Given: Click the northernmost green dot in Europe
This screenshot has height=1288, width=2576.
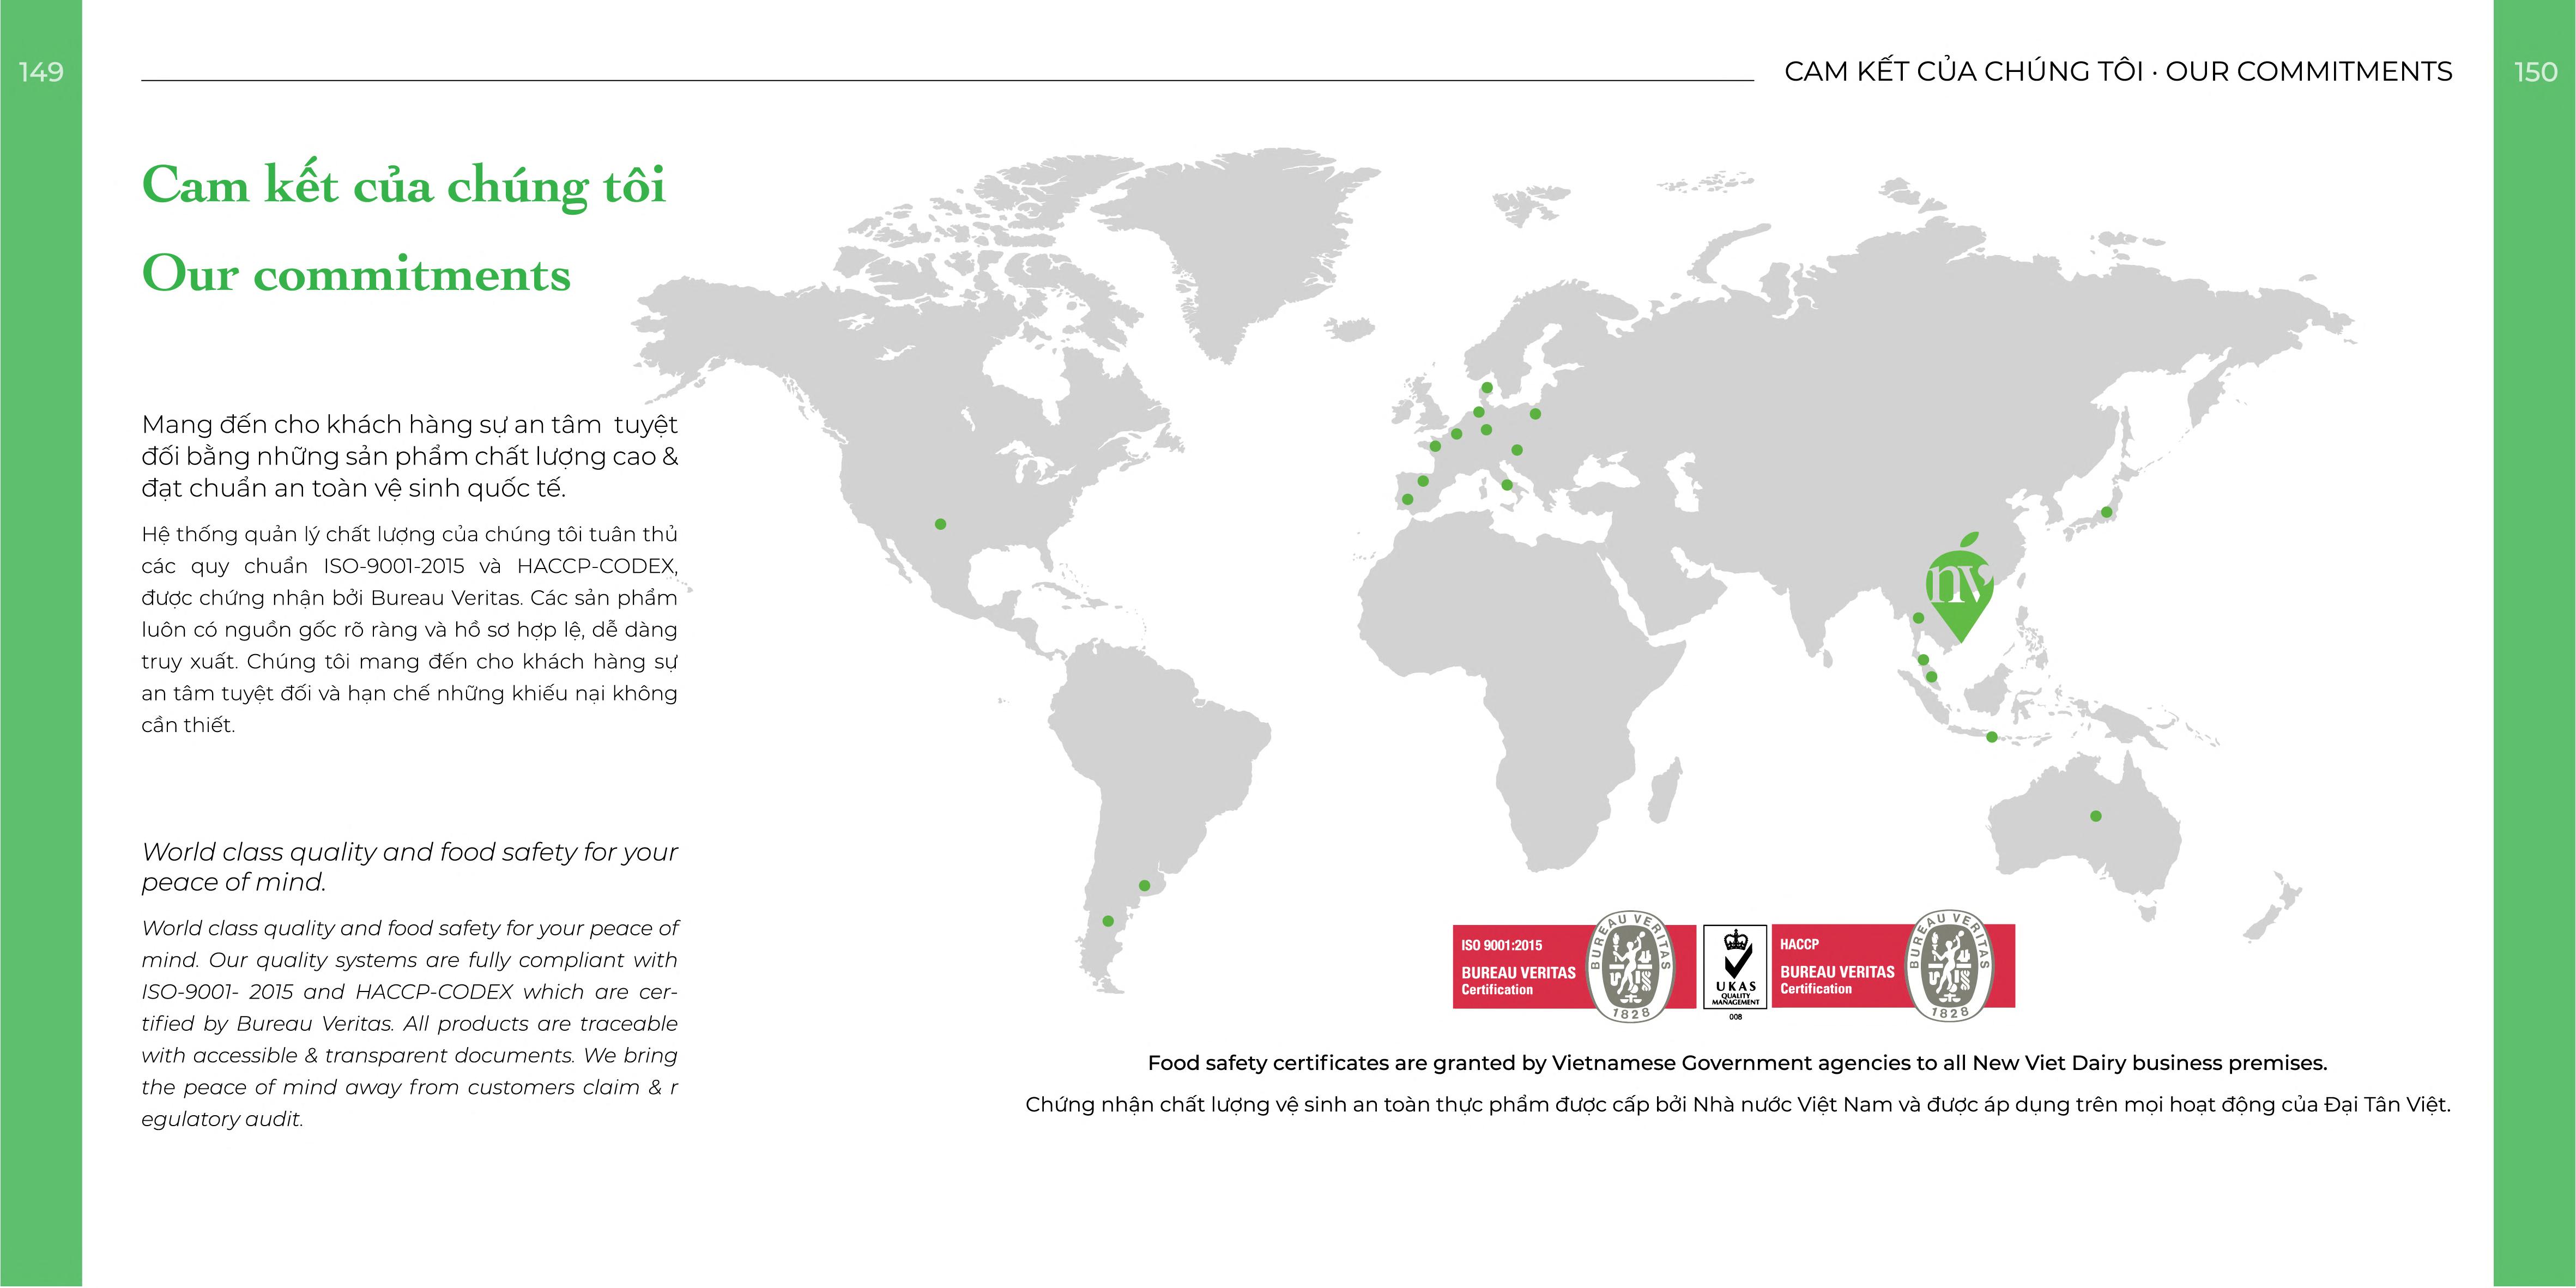Looking at the screenshot, I should 1487,388.
